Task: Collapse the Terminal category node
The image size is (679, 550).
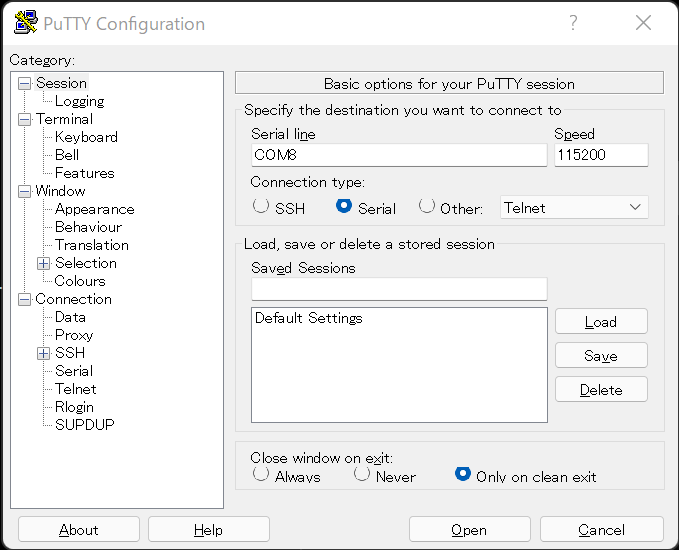Action: [25, 120]
